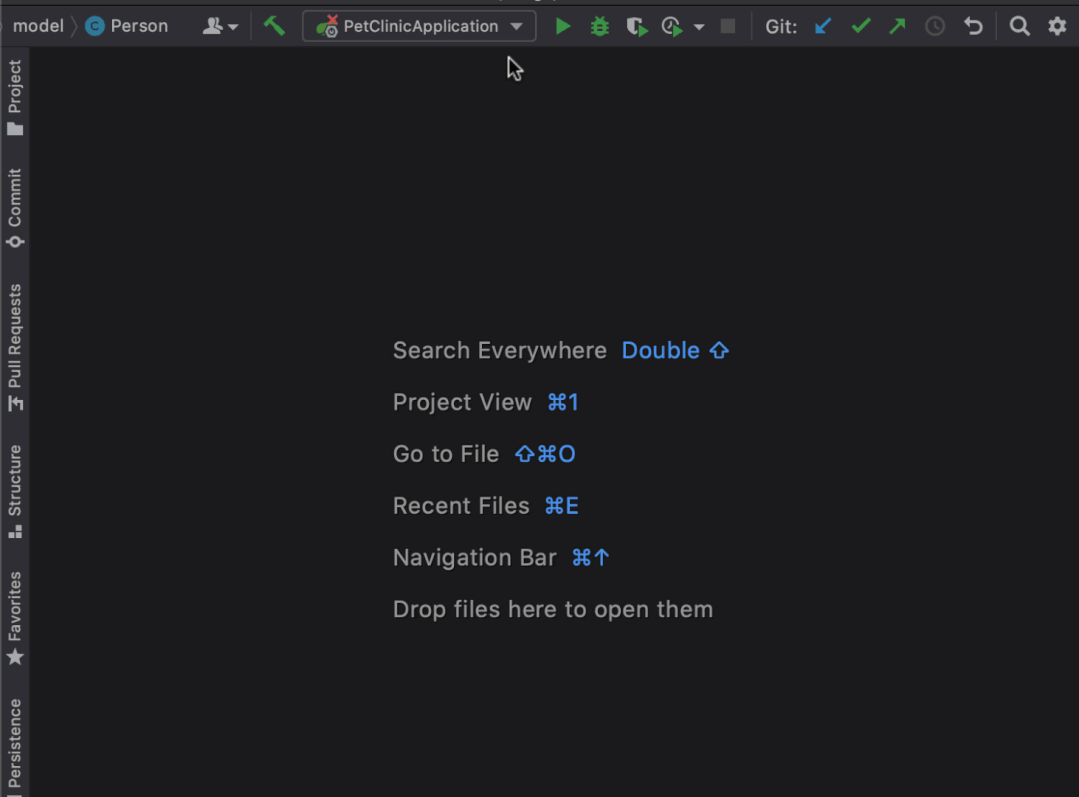
Task: Run the PetClinicApplication
Action: [563, 26]
